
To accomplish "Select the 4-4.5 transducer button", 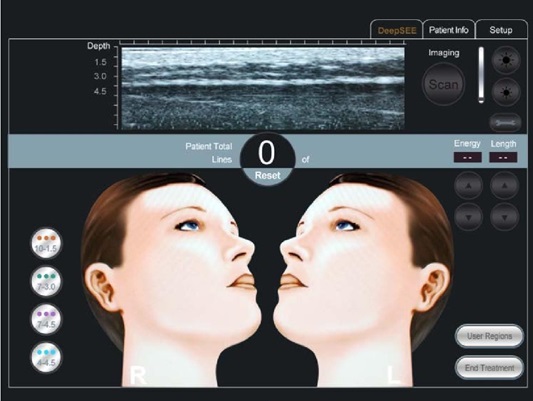I will point(46,358).
